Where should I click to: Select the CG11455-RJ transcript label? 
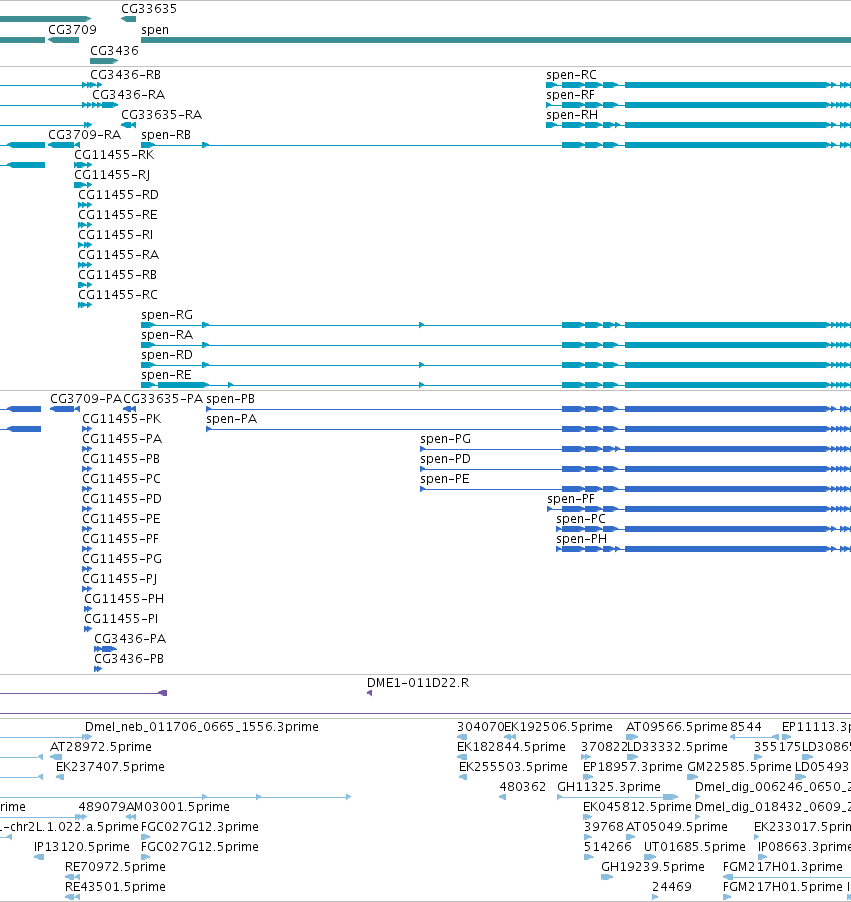tap(112, 174)
